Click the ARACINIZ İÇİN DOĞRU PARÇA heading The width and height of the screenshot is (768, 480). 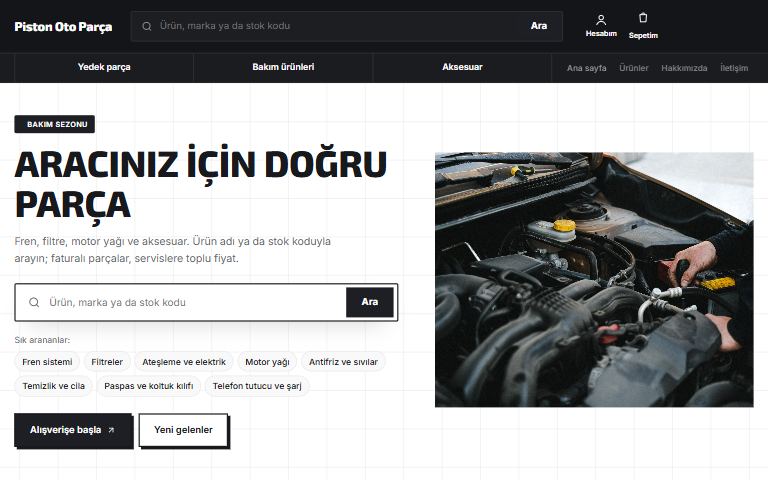(x=201, y=184)
